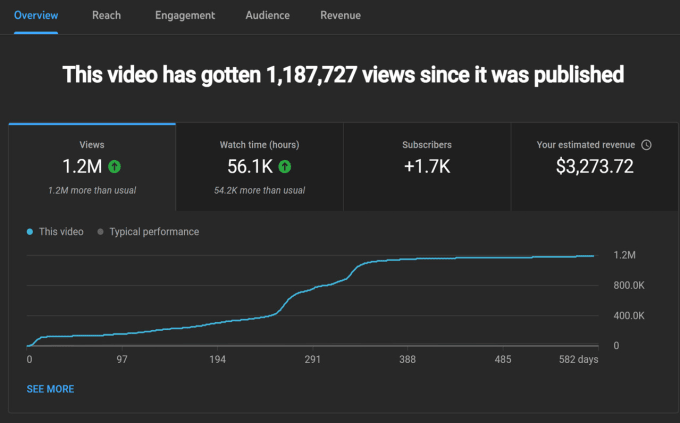Click the gray Typical performance legend dot
The width and height of the screenshot is (680, 423).
click(x=100, y=232)
